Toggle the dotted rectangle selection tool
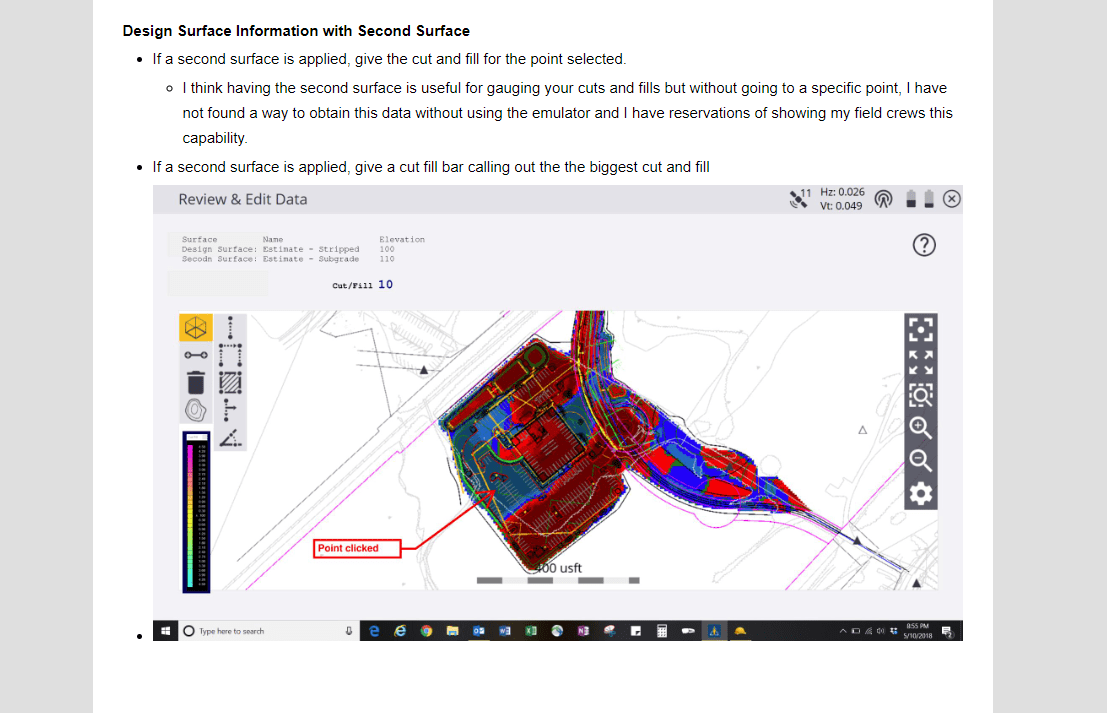 (x=230, y=355)
